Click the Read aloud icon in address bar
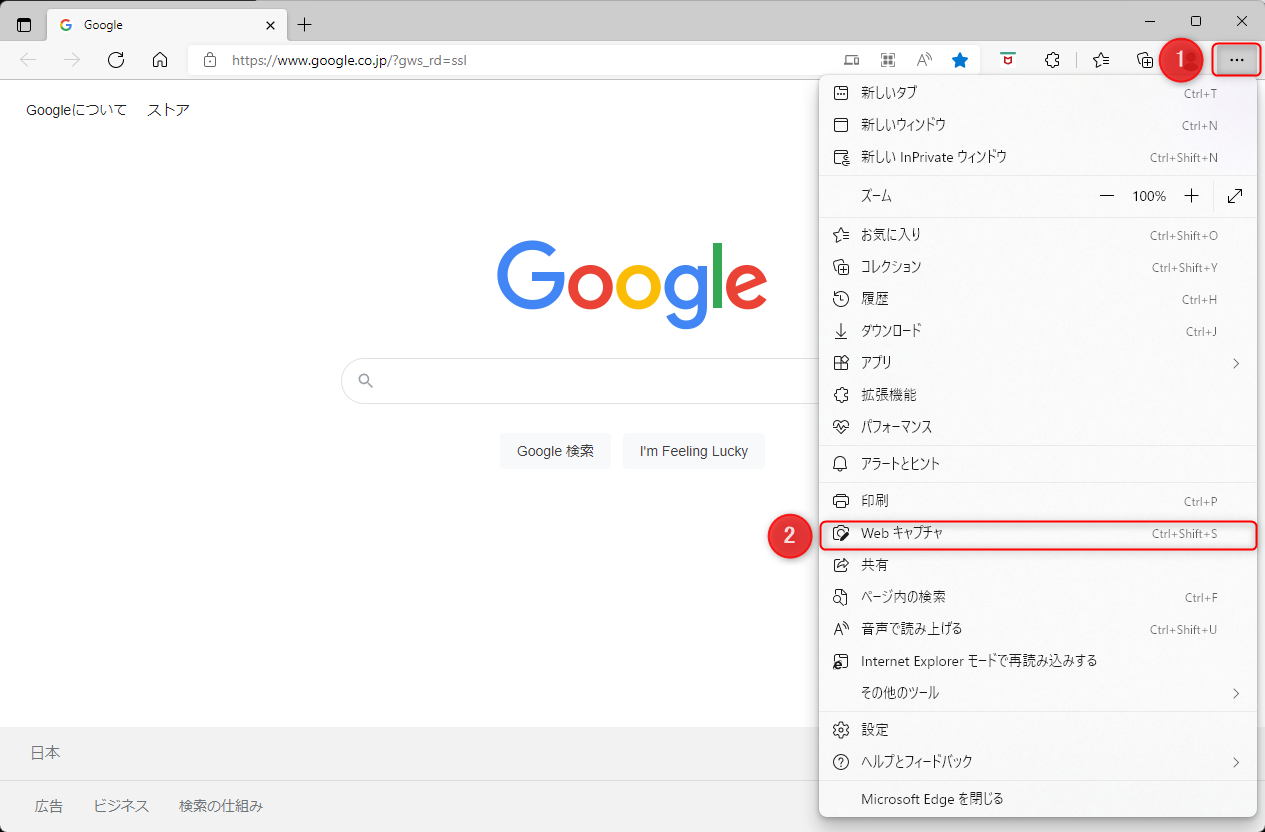This screenshot has height=832, width=1265. pyautogui.click(x=924, y=60)
